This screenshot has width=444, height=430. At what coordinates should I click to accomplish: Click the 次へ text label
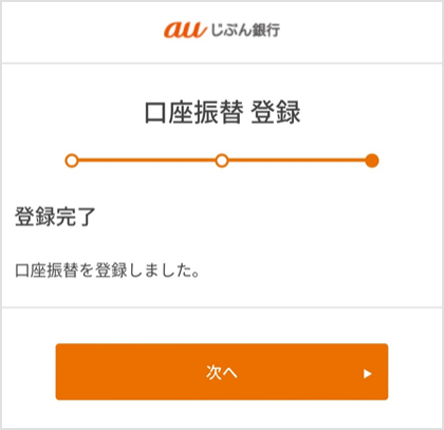click(222, 372)
